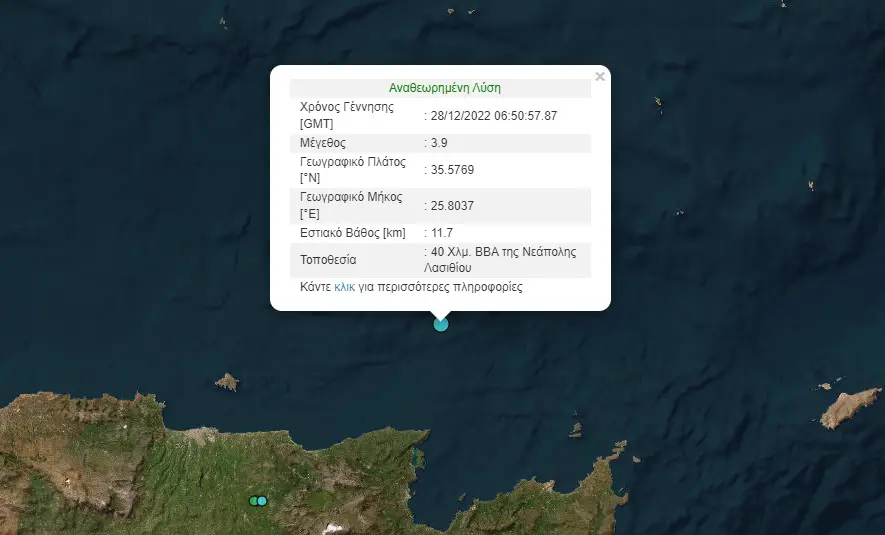
Task: Click the 'Τοποθεσία' label
Action: tap(328, 260)
